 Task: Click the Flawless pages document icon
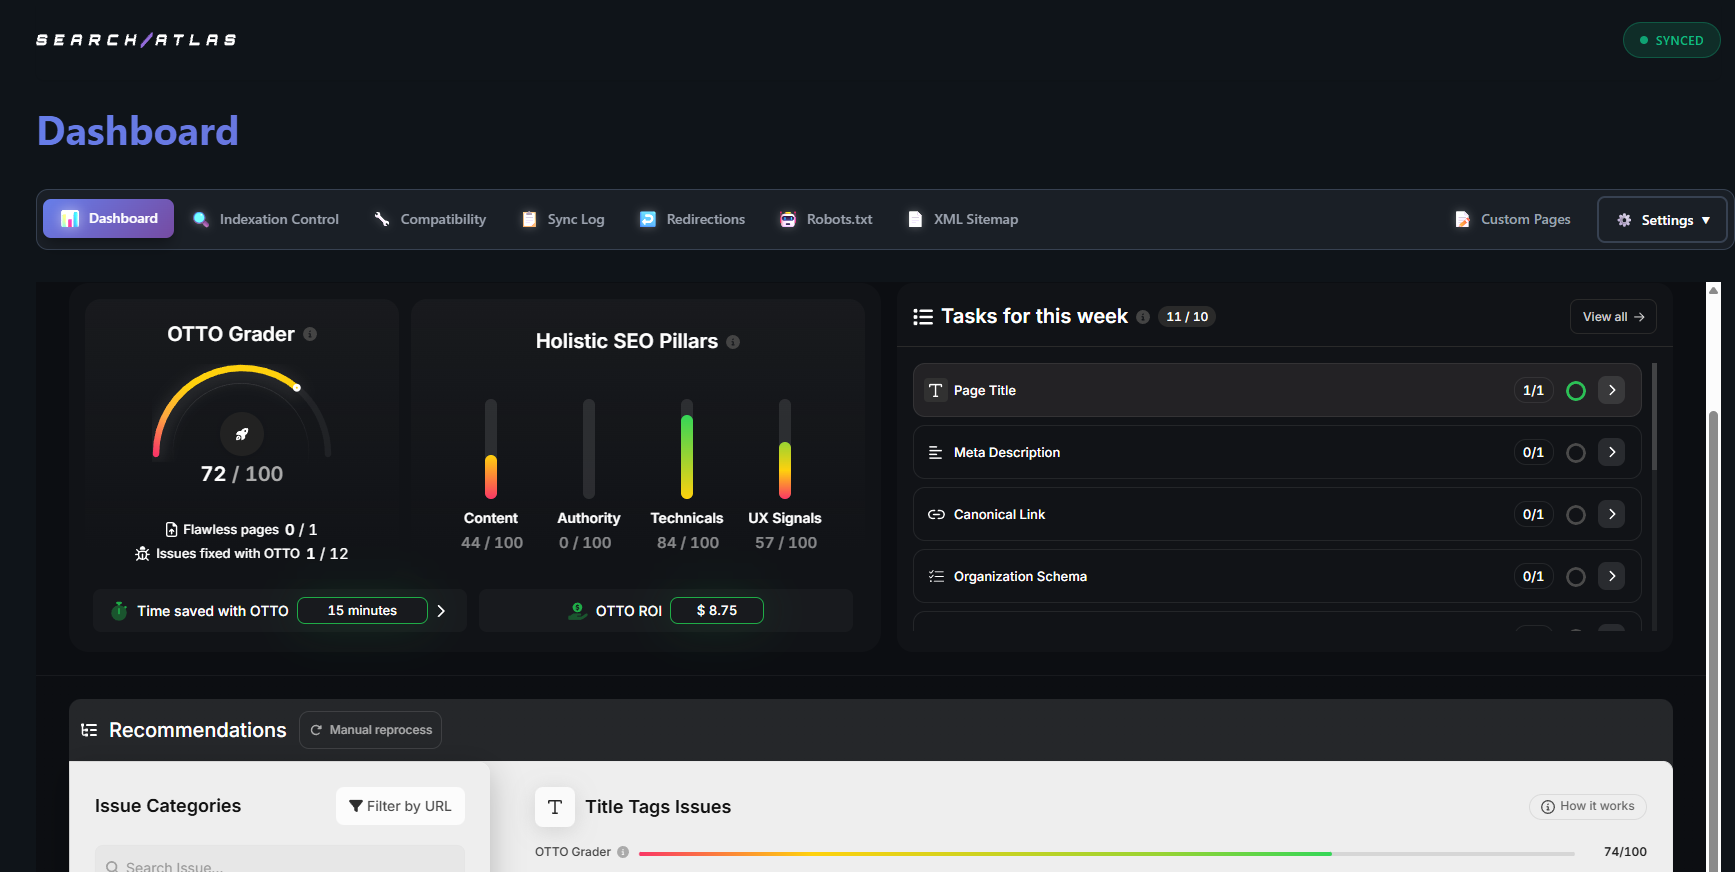(172, 530)
